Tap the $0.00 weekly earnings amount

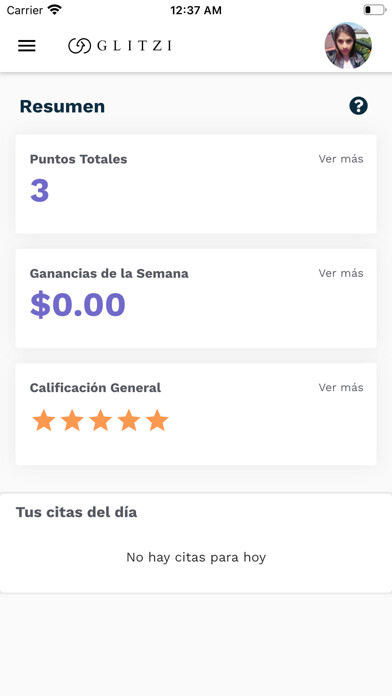[78, 304]
